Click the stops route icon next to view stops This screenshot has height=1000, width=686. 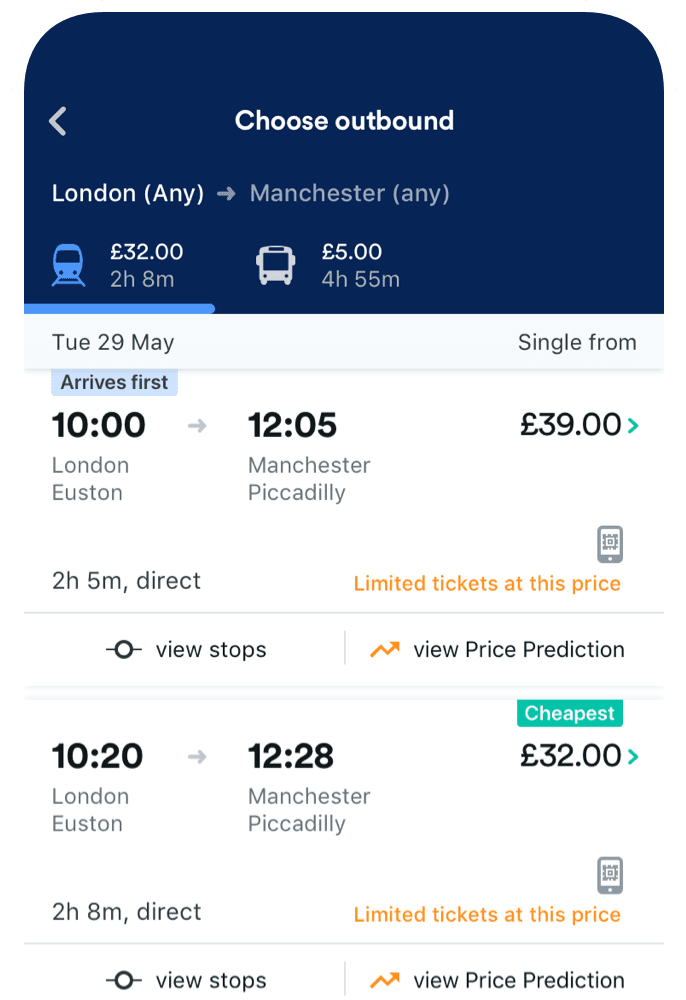tap(123, 649)
